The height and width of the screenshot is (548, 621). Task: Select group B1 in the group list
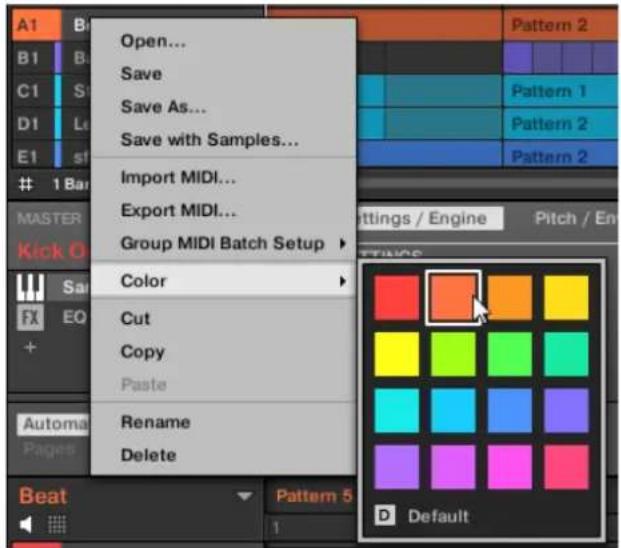tap(34, 58)
